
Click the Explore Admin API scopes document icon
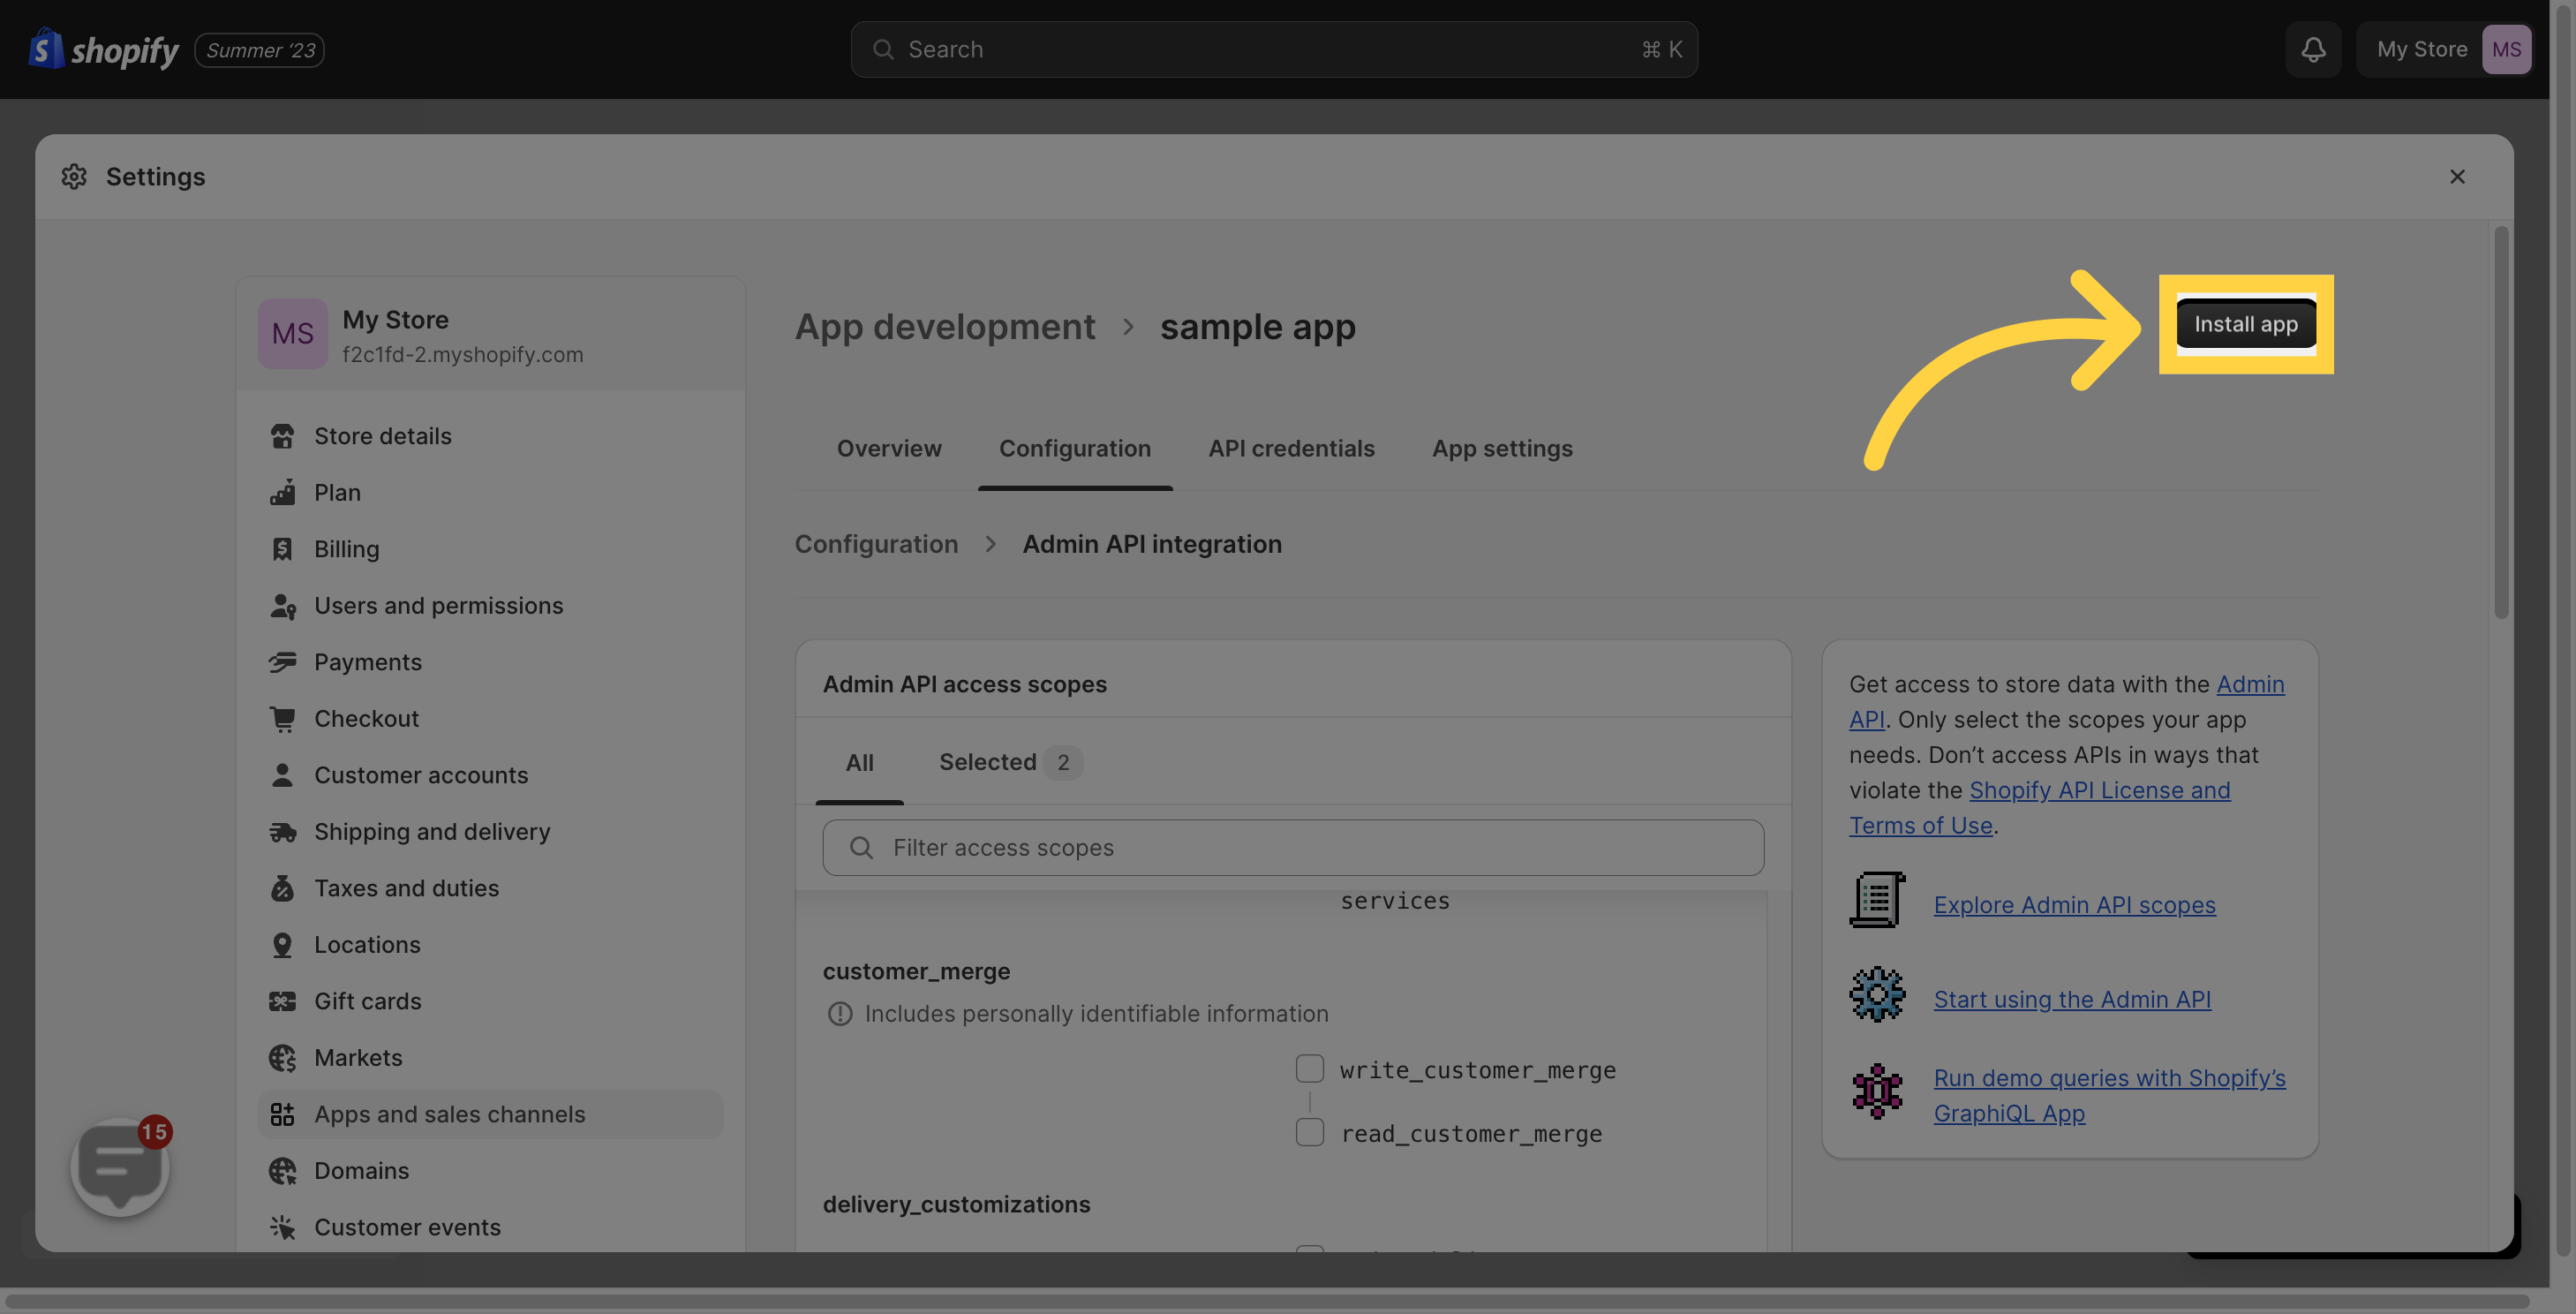[x=1877, y=900]
